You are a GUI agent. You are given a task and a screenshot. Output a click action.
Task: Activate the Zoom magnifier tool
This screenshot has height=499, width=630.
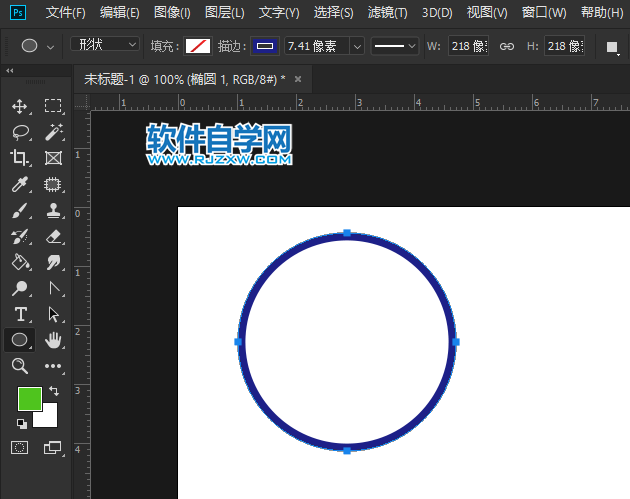tap(19, 366)
